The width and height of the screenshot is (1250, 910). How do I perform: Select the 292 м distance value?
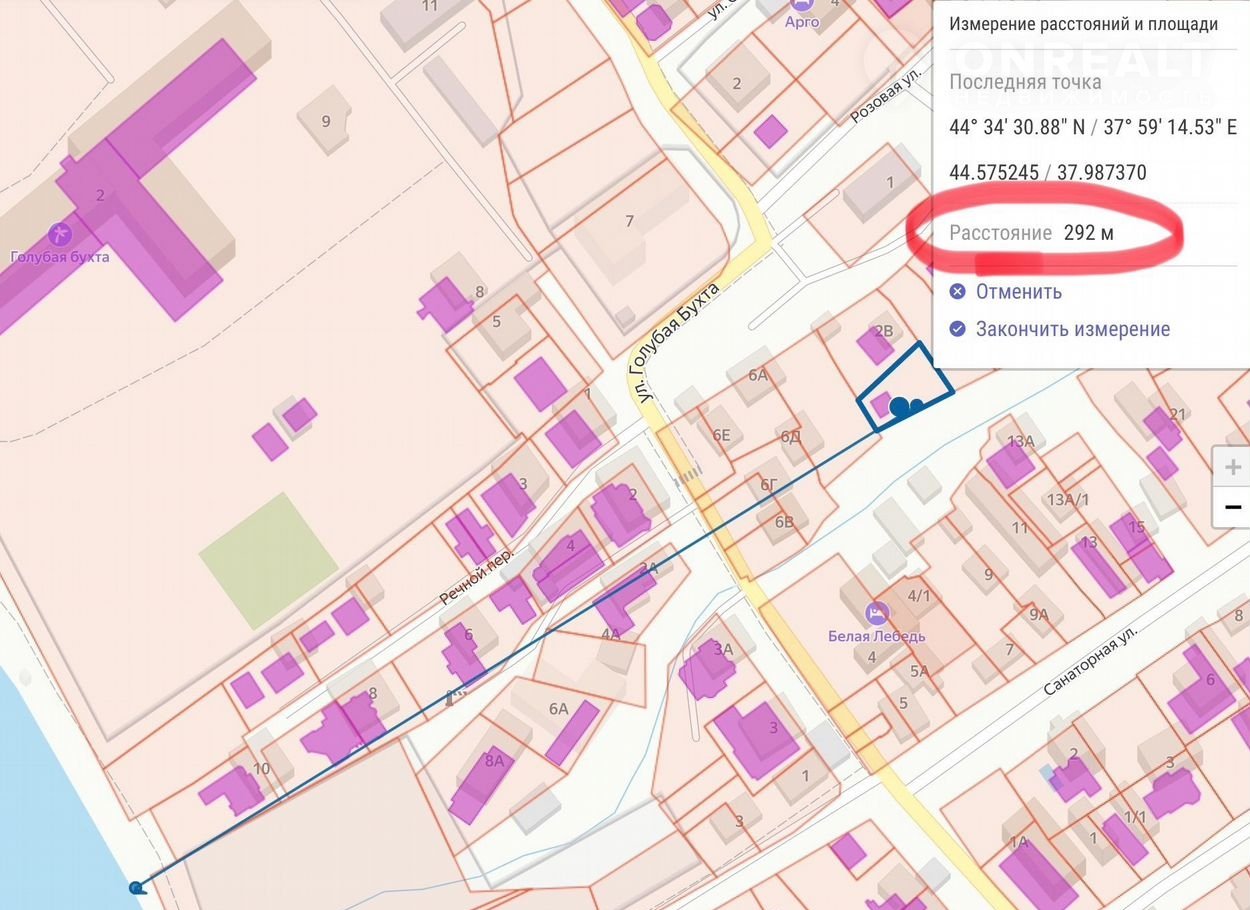[1088, 233]
